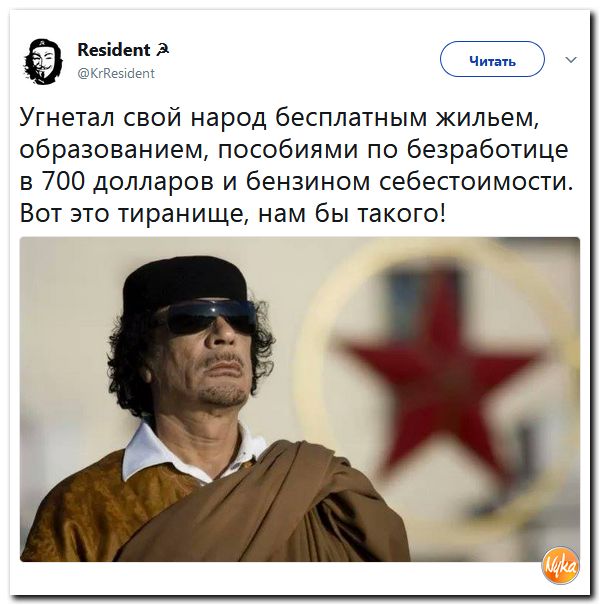
Task: Click the orange Nyka watermark logo
Action: [x=560, y=567]
